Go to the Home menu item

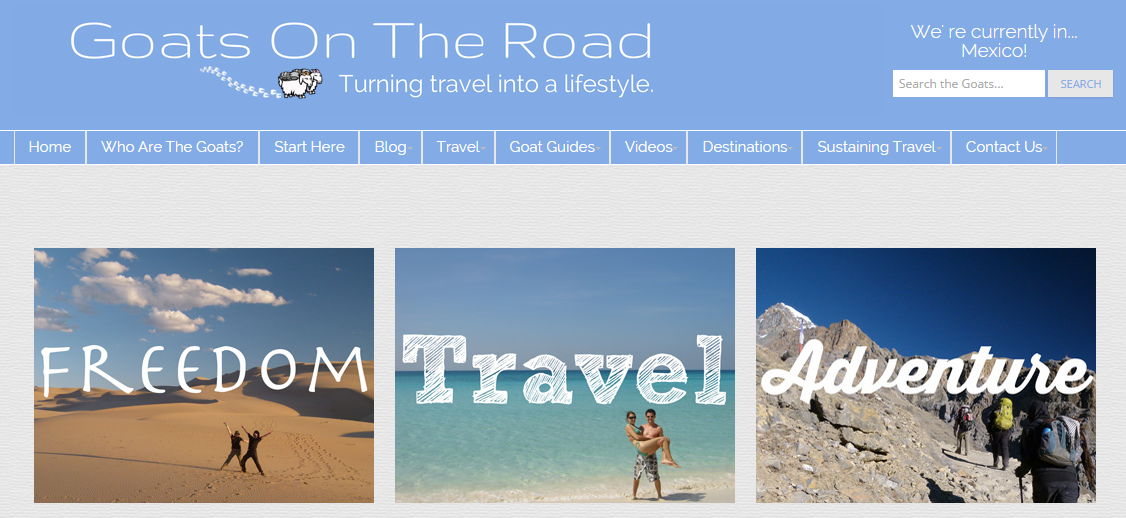50,147
